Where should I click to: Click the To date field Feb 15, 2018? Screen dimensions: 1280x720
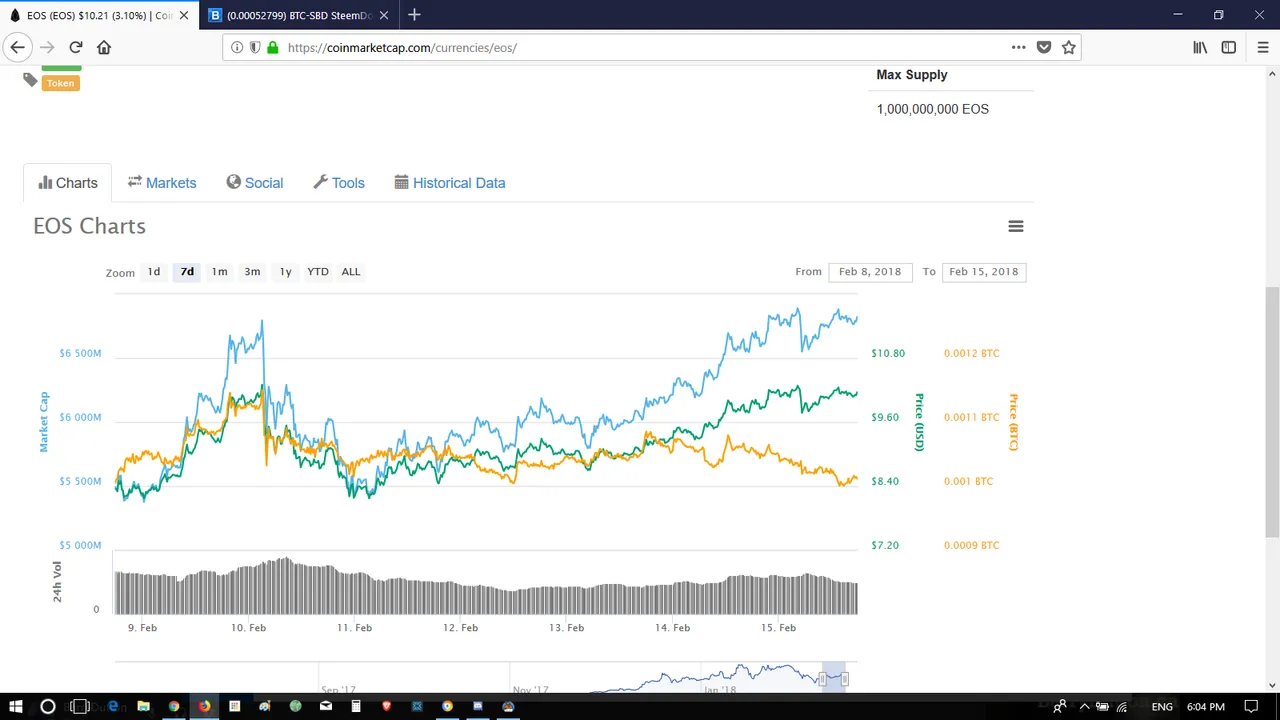(984, 272)
